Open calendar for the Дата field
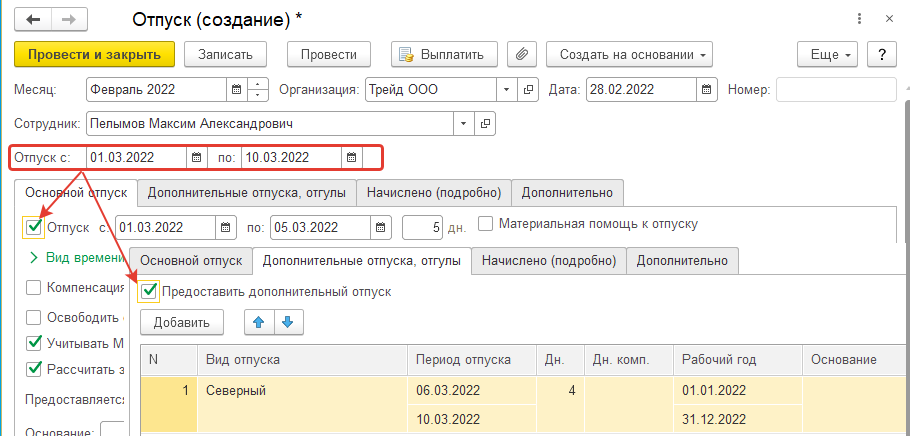910x436 pixels. point(707,89)
